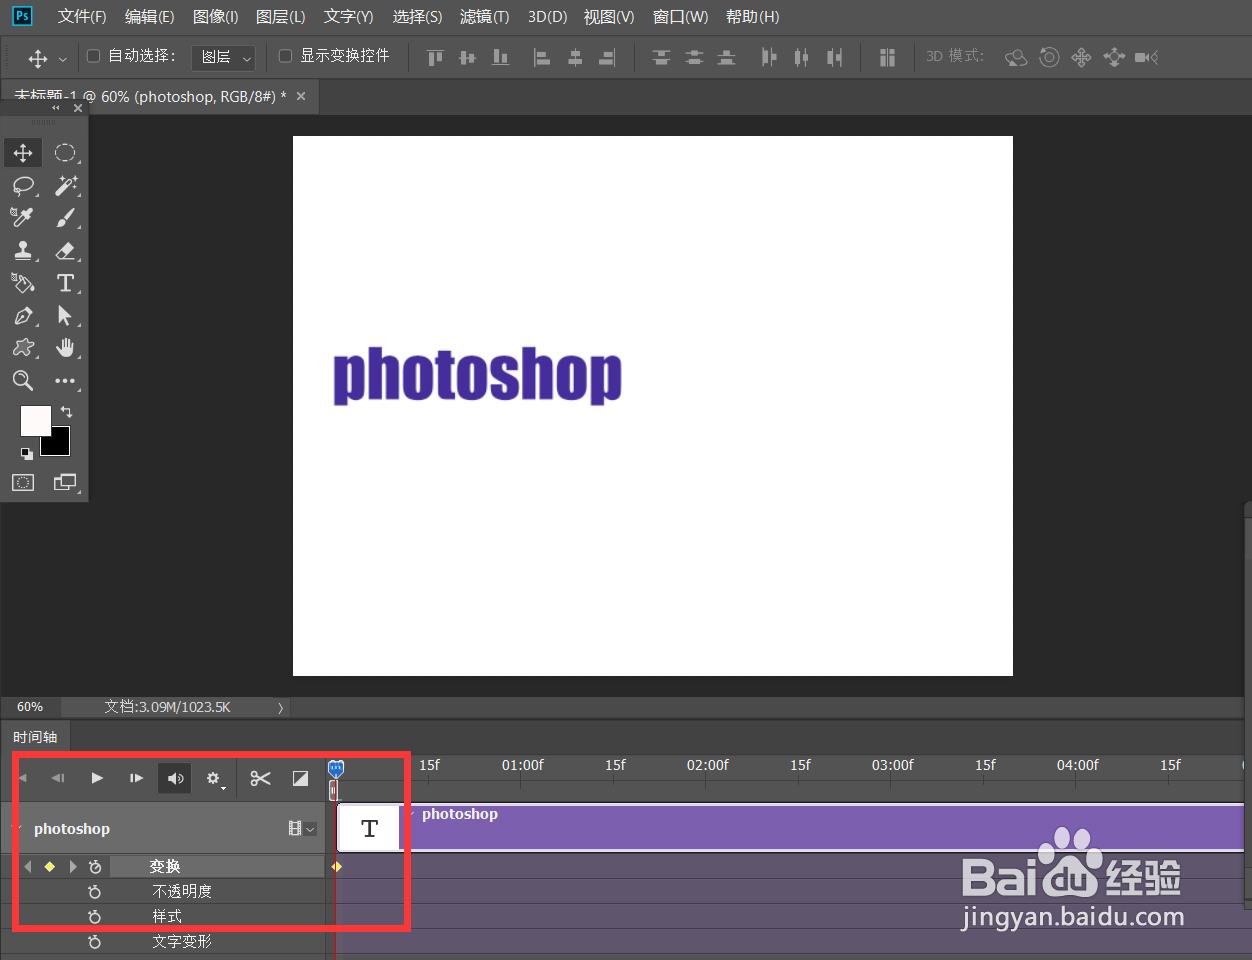Open the 文件(F) menu
This screenshot has height=960, width=1252.
point(82,17)
